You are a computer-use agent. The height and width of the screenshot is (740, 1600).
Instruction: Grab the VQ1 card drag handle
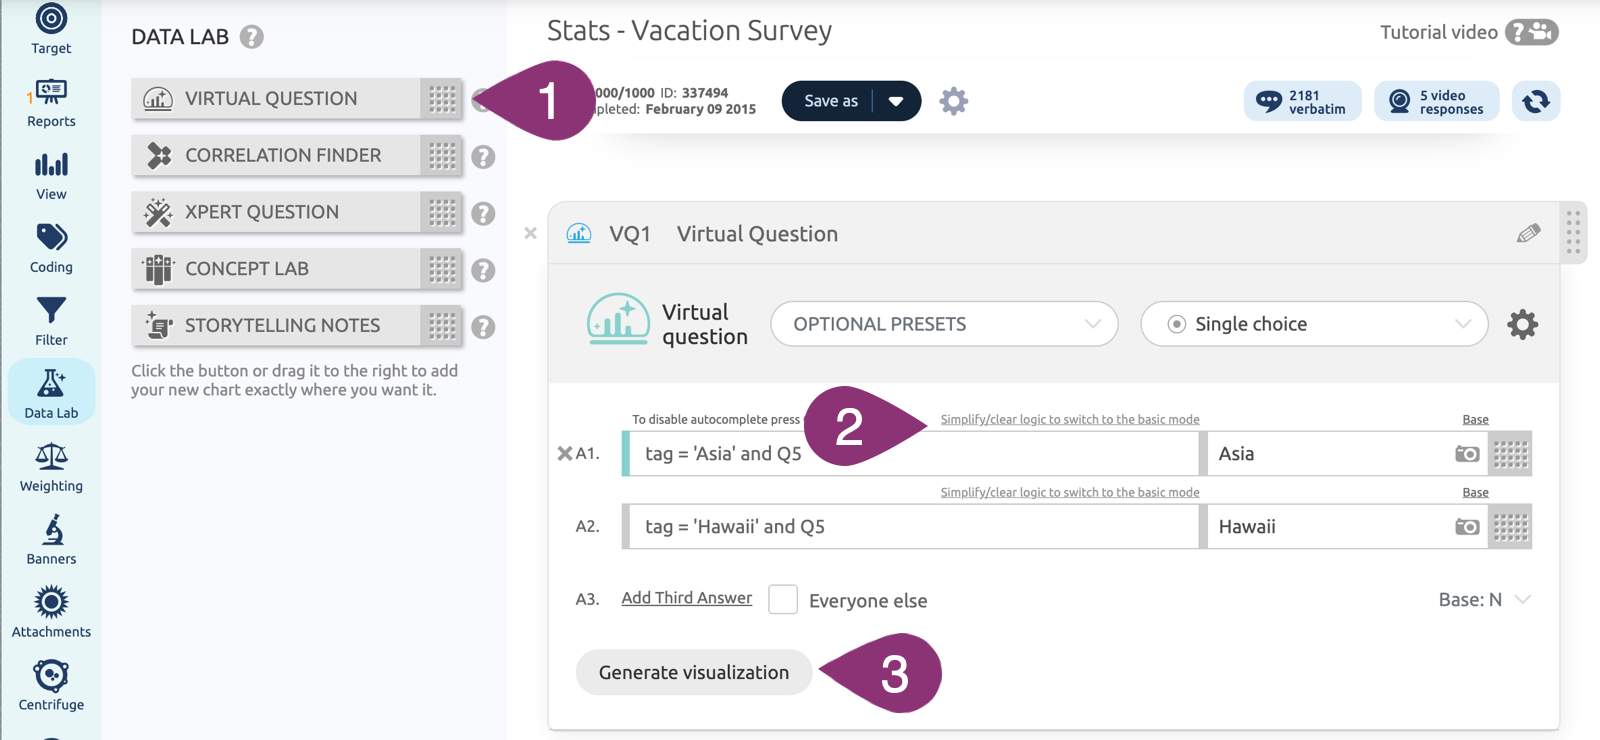click(1573, 232)
